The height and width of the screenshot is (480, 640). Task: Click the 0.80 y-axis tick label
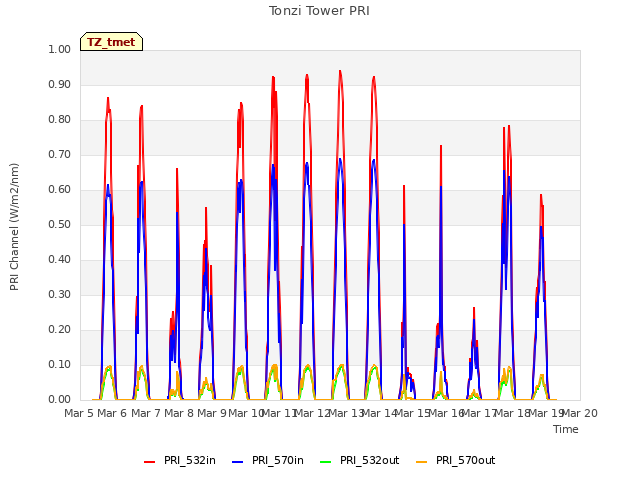pyautogui.click(x=59, y=120)
